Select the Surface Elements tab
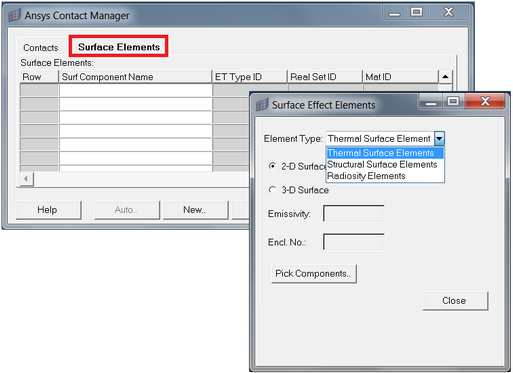The image size is (513, 373). (119, 47)
